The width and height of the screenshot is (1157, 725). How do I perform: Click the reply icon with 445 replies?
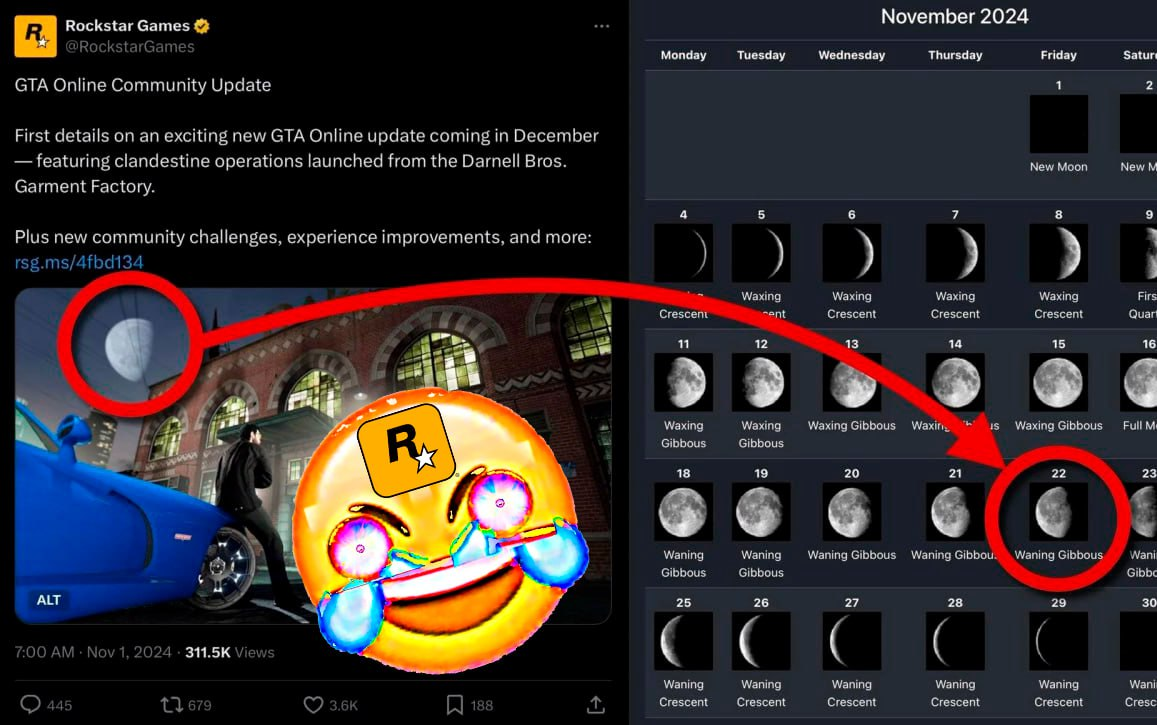30,704
